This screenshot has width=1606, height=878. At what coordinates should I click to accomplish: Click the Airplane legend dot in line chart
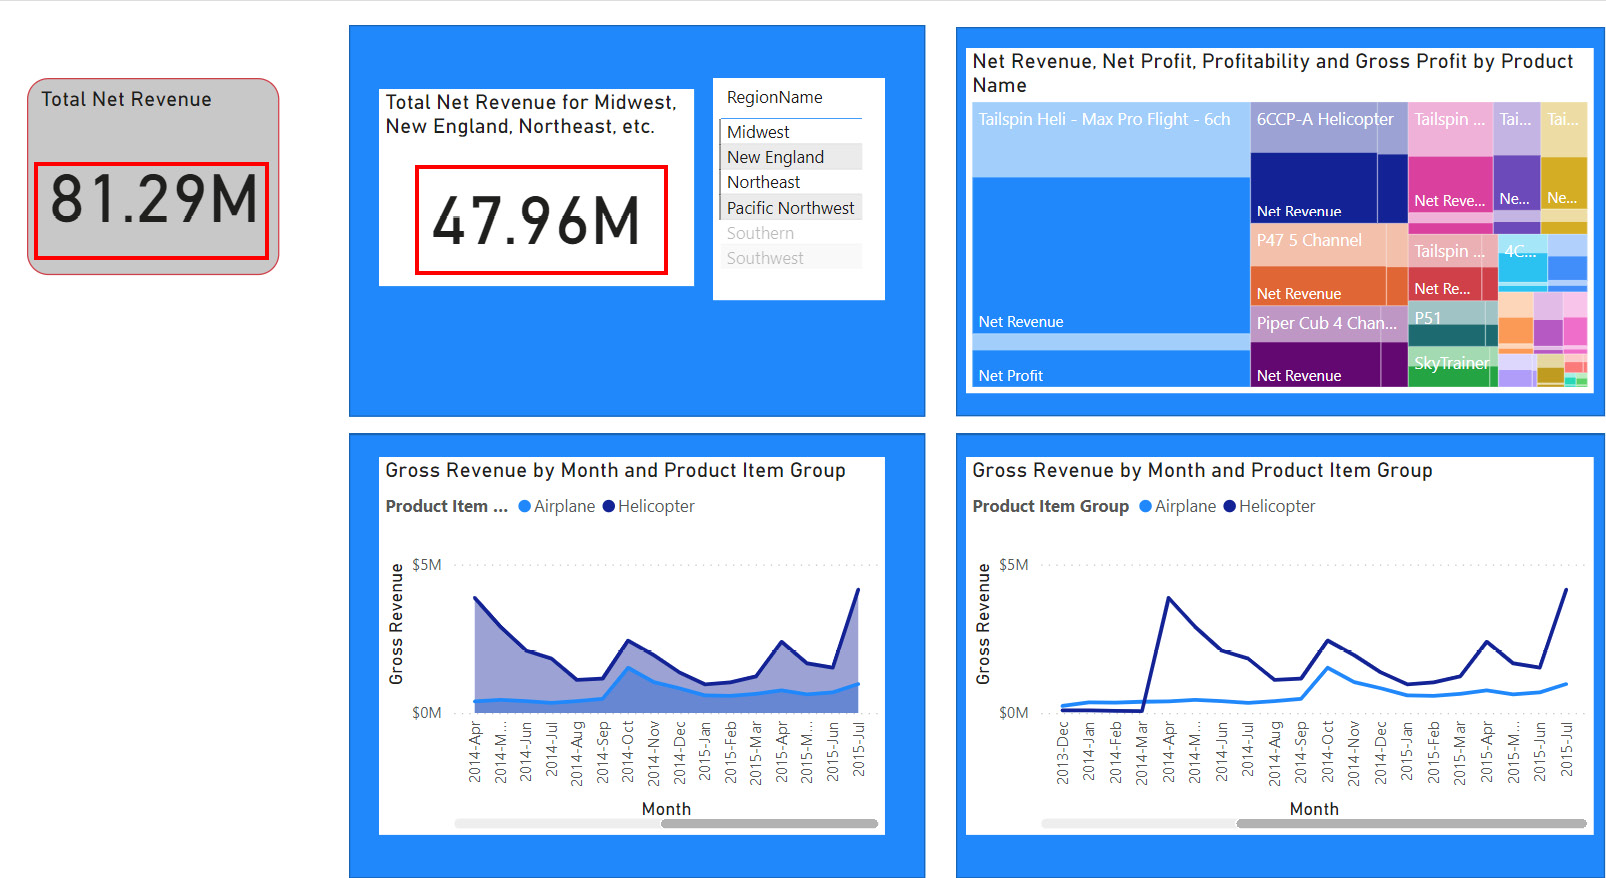(x=1146, y=507)
